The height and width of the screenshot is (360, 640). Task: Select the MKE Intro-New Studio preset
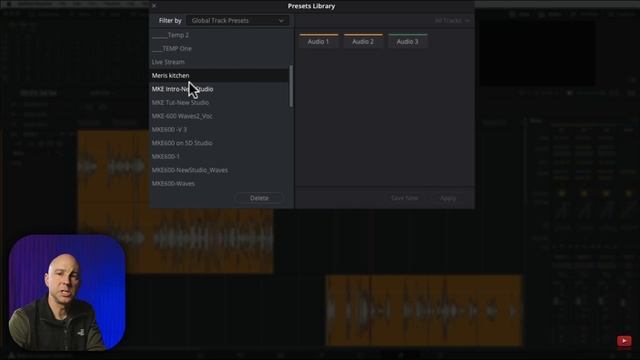220,89
